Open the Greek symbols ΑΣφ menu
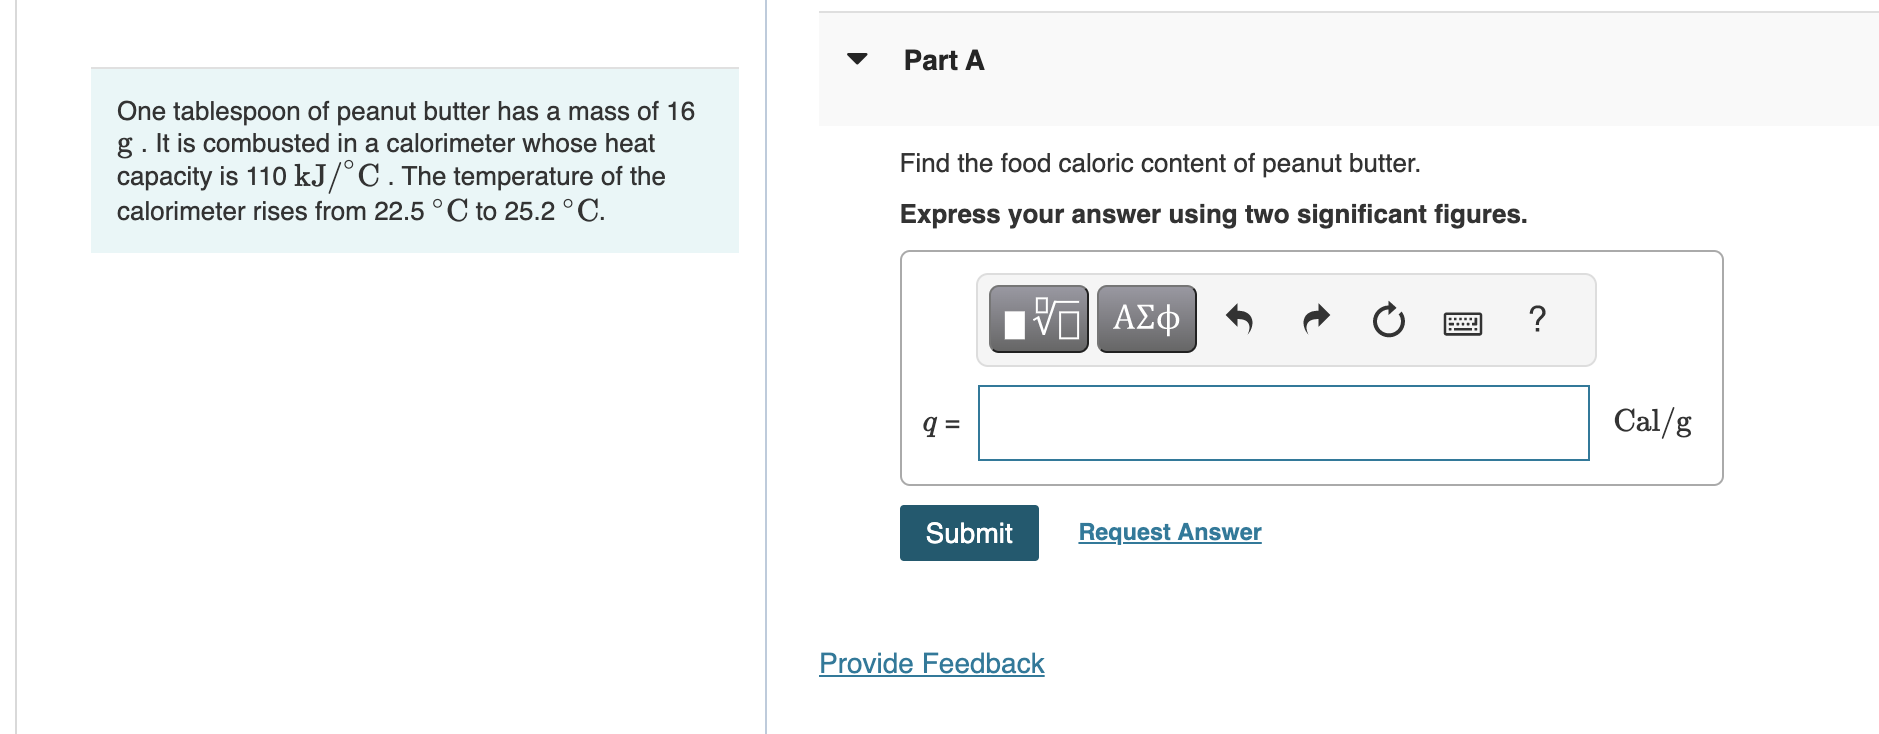The image size is (1879, 734). point(1146,319)
